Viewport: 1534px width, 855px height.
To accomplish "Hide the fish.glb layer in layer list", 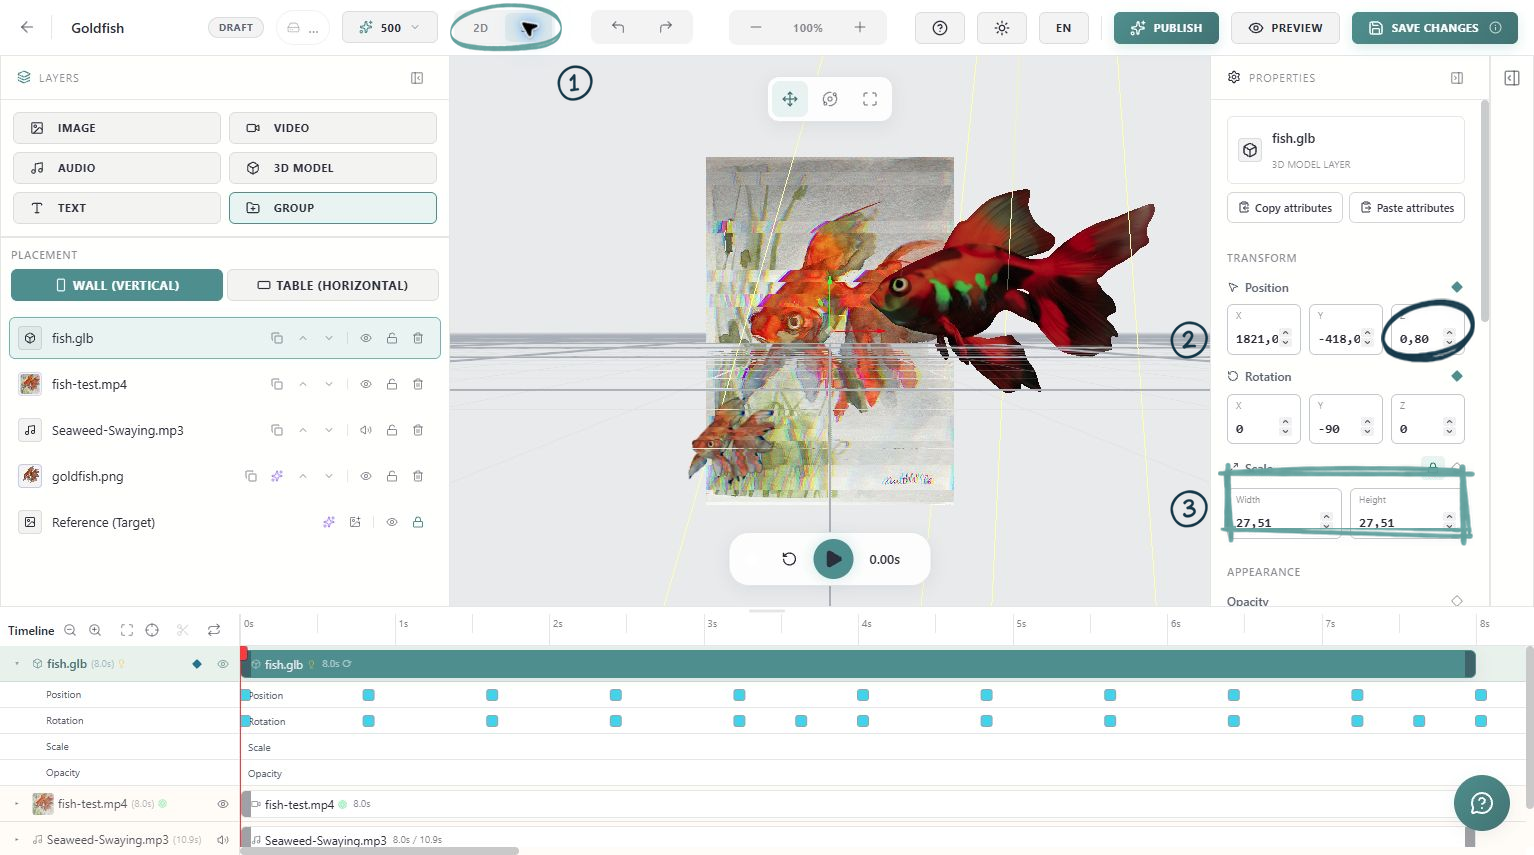I will pyautogui.click(x=366, y=338).
